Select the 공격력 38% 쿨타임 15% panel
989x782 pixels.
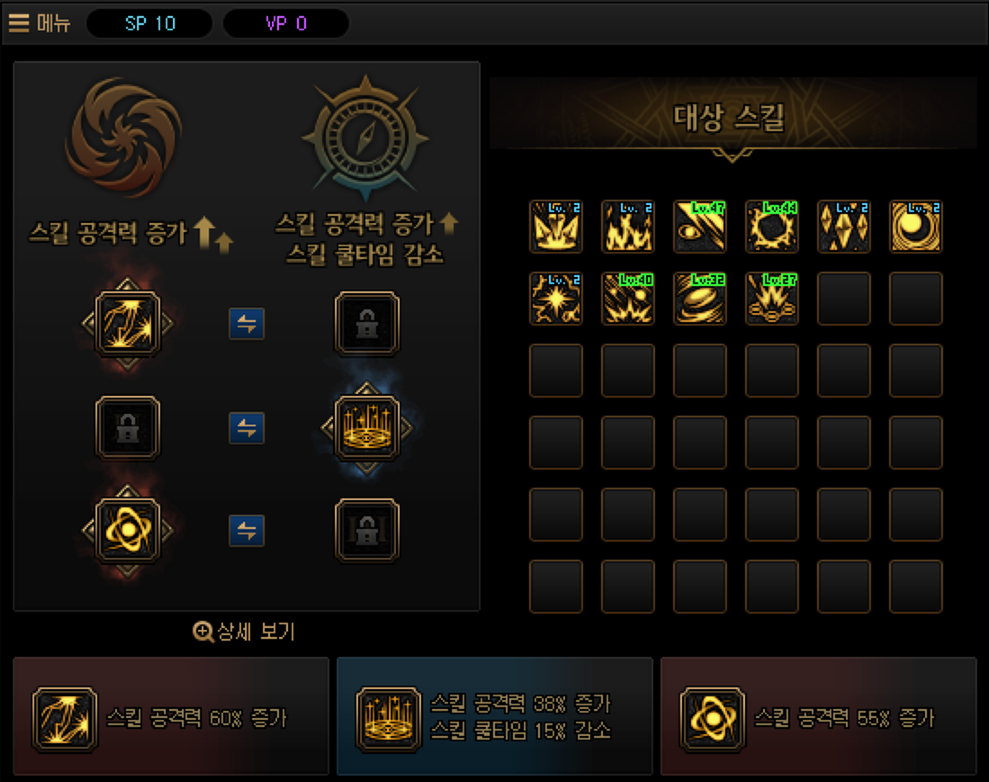494,716
